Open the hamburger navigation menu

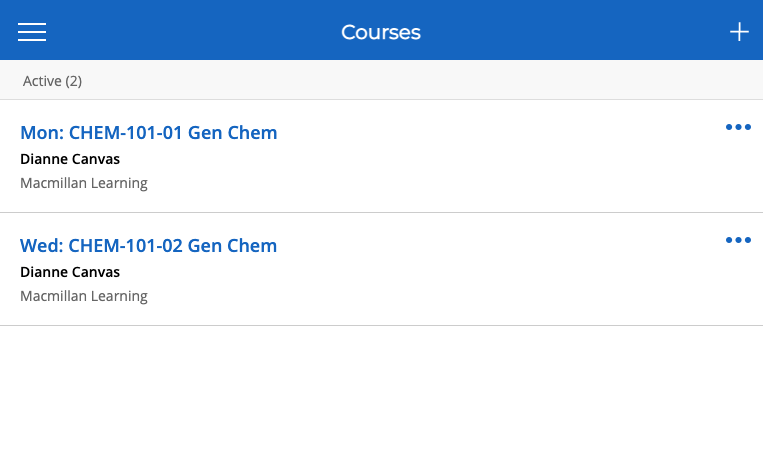(x=32, y=32)
